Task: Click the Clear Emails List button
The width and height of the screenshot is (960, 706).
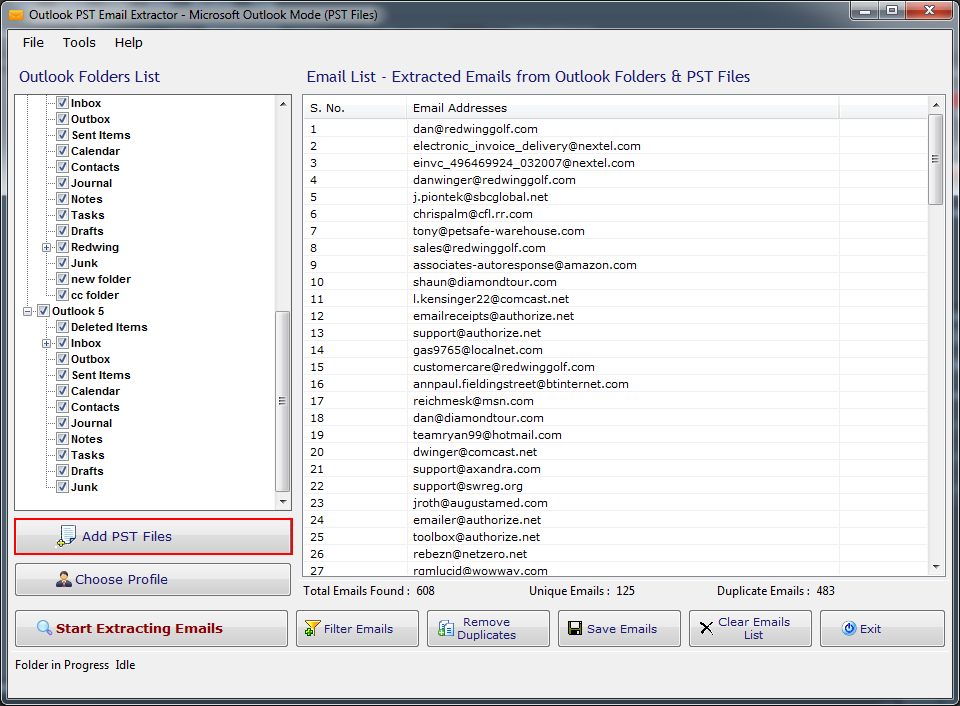Action: click(750, 628)
